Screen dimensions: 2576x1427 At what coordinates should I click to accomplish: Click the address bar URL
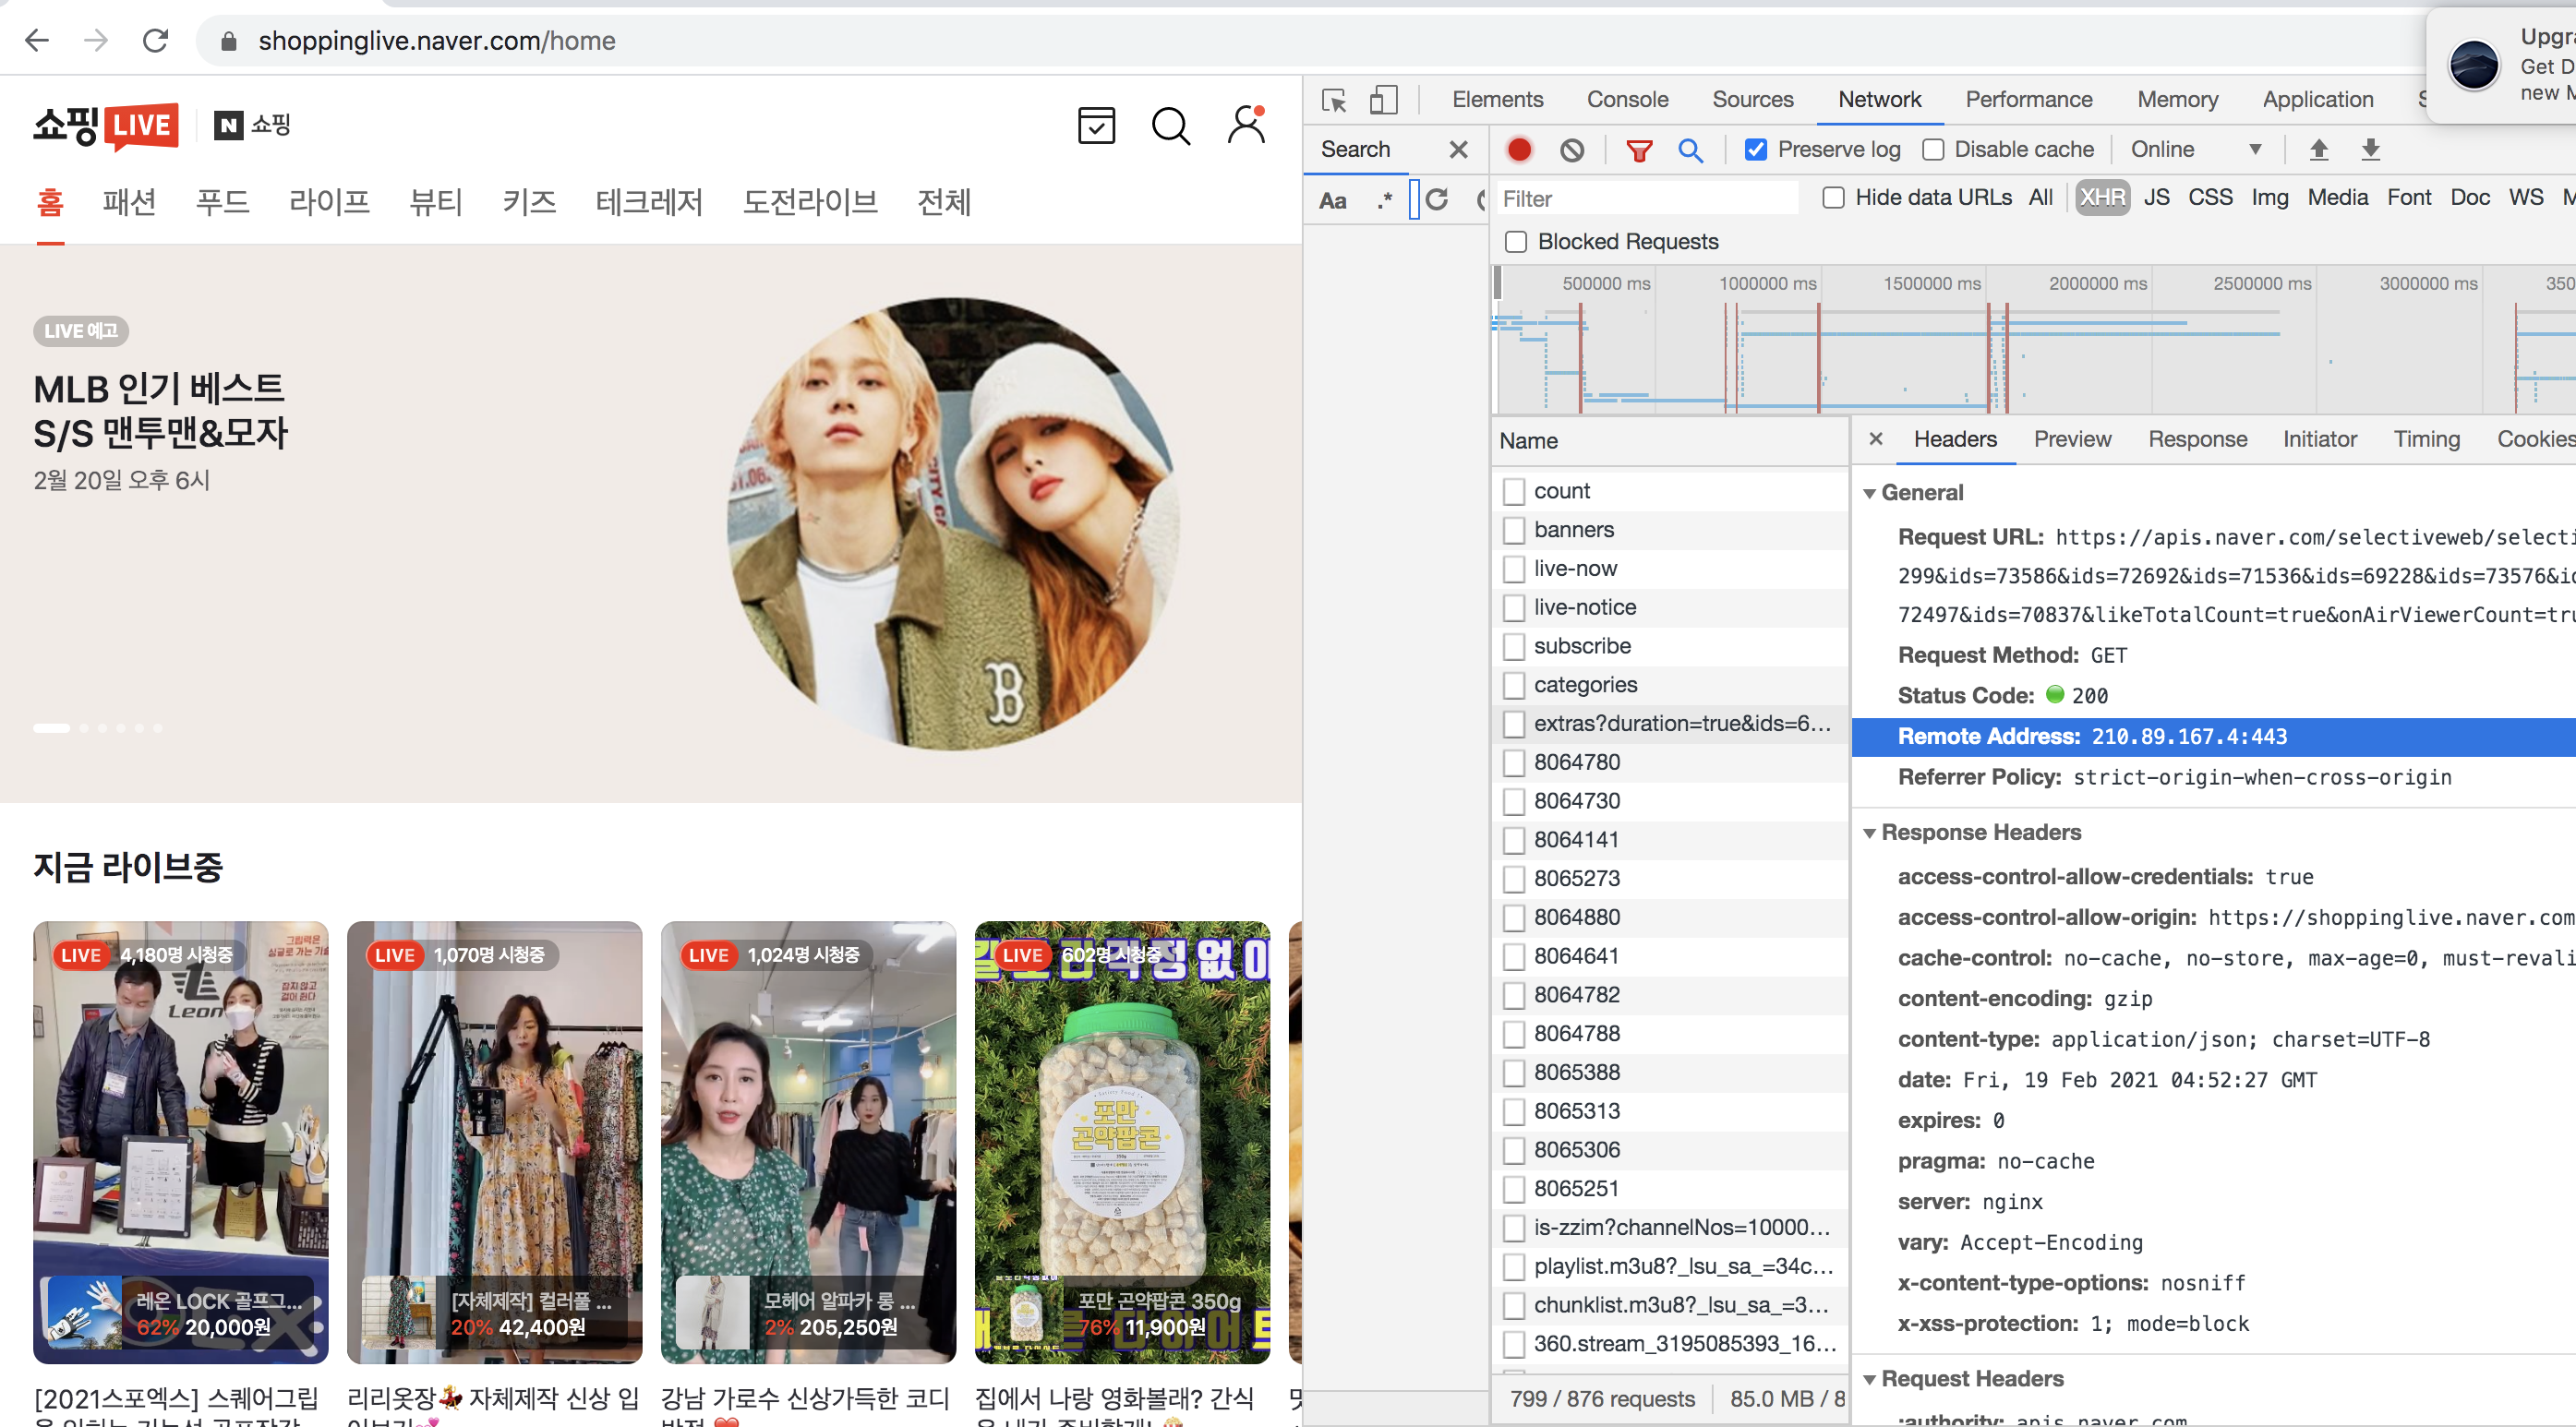click(x=437, y=41)
